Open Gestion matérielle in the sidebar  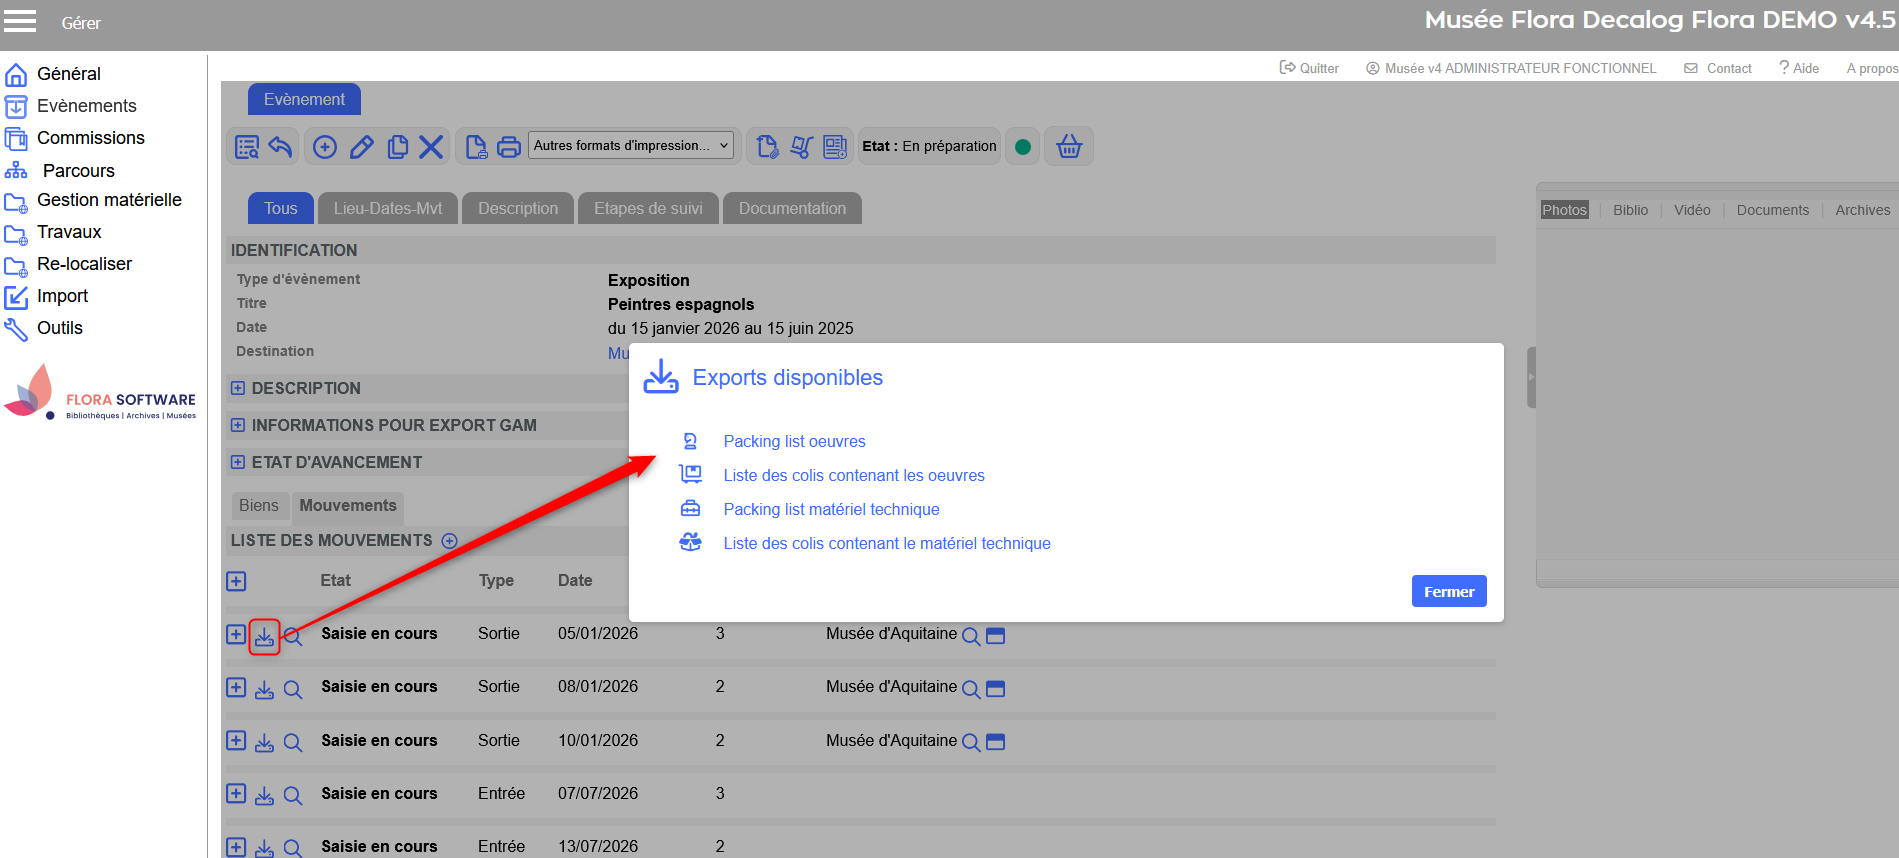(x=109, y=200)
